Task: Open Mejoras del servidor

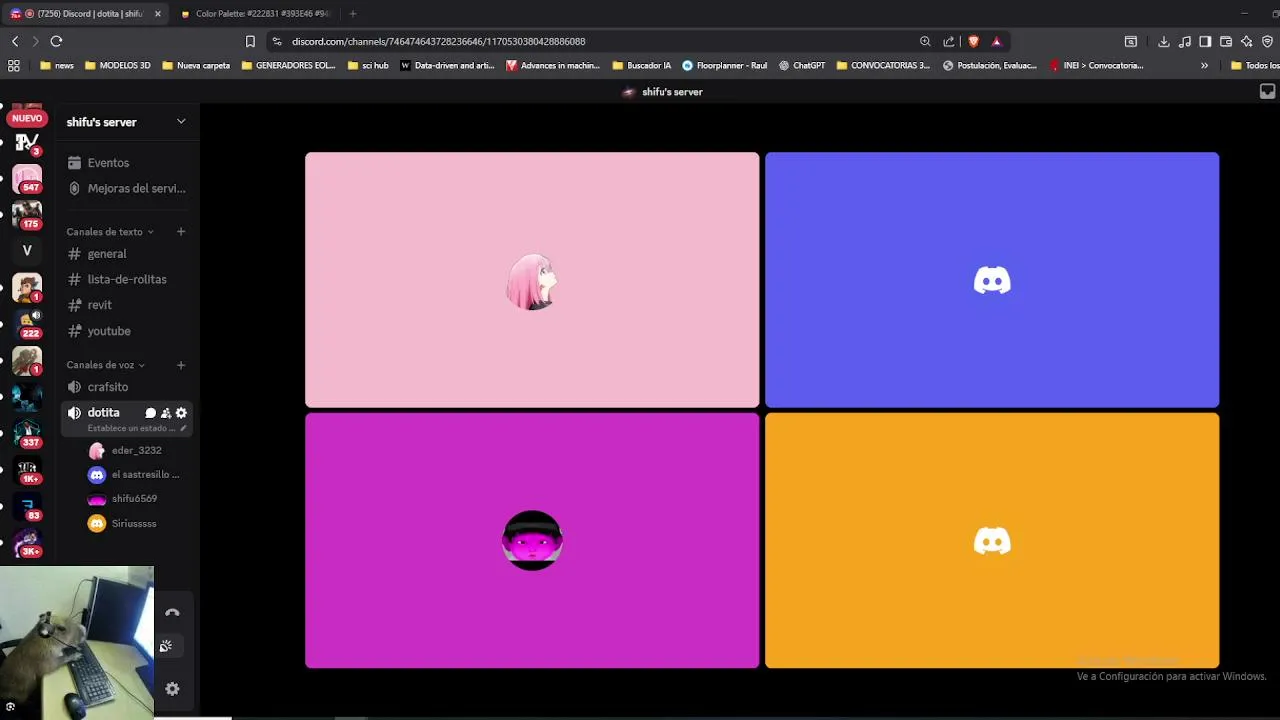Action: click(x=127, y=188)
